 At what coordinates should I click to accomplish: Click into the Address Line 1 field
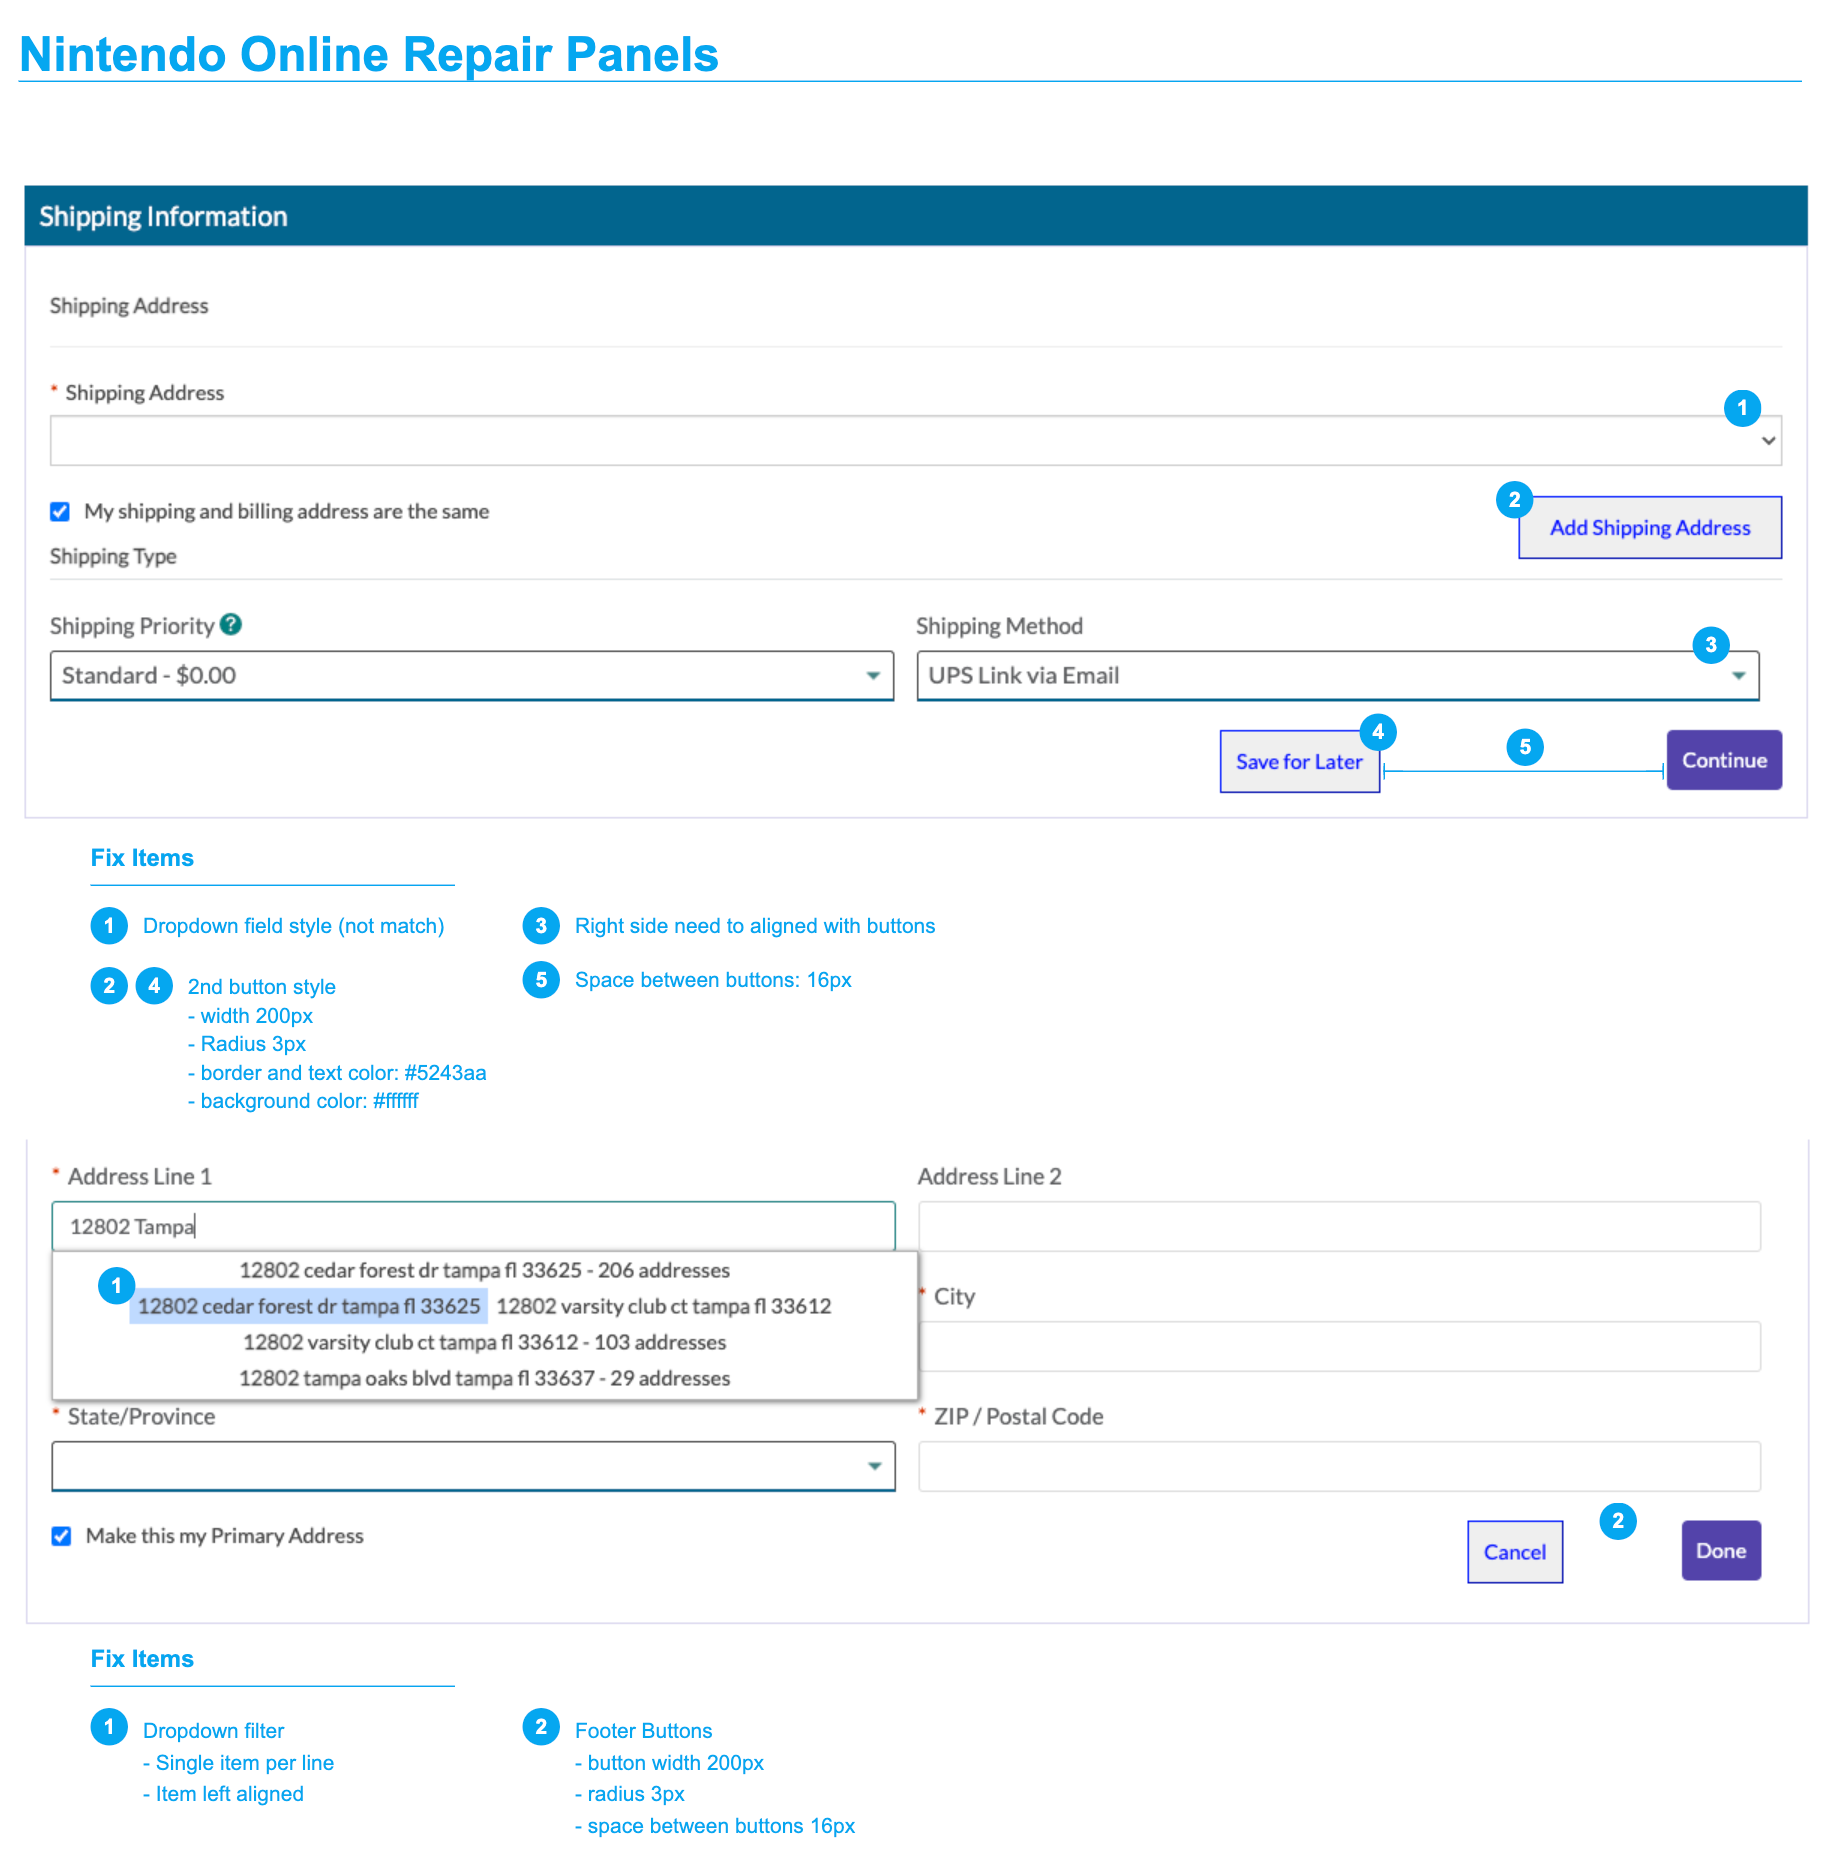[x=473, y=1226]
